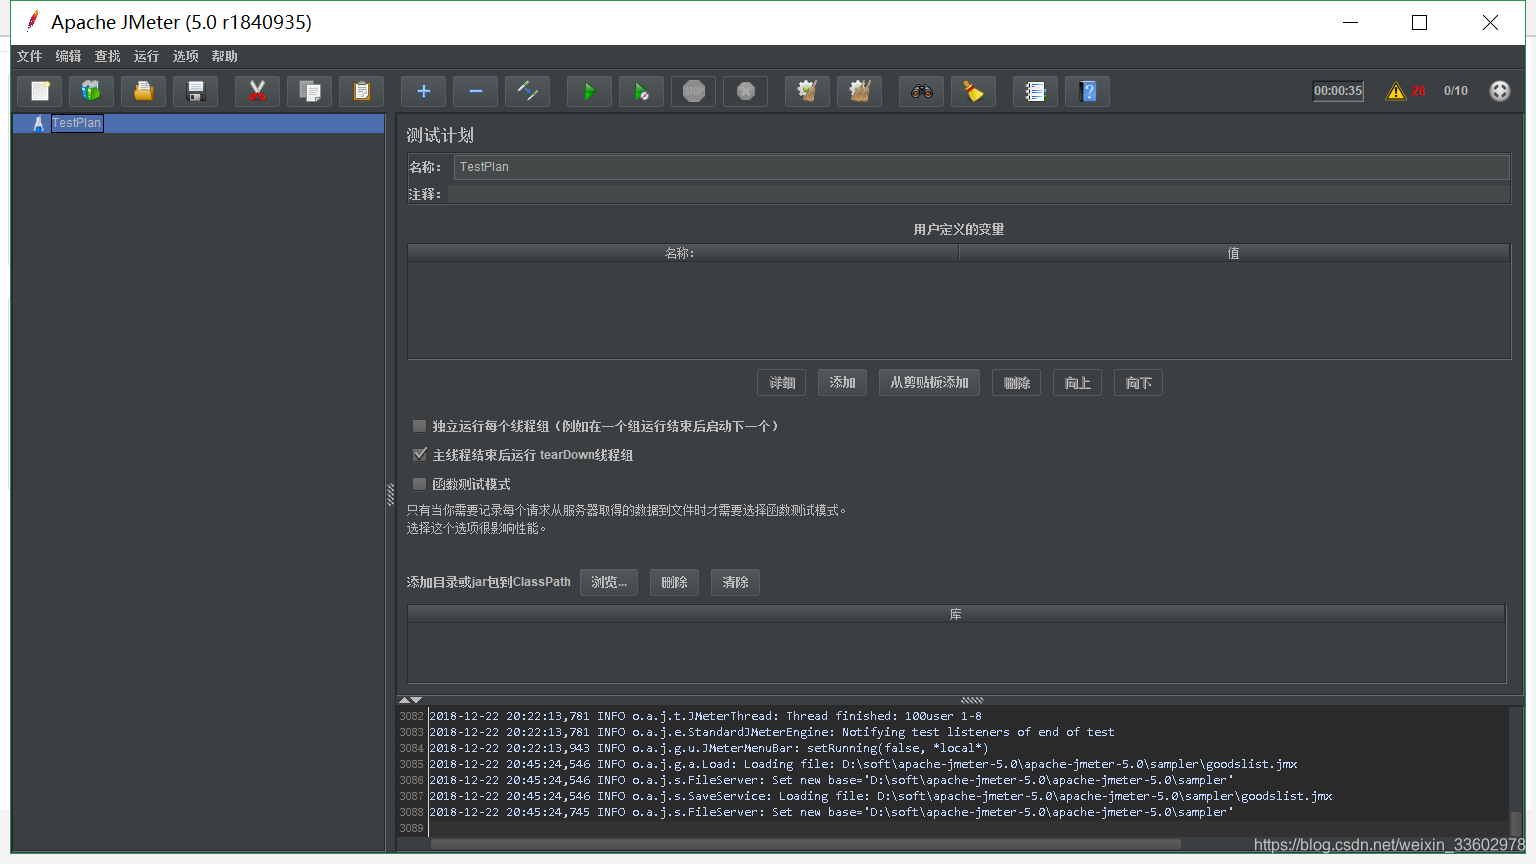
Task: Click the Clear All results icon
Action: [860, 91]
